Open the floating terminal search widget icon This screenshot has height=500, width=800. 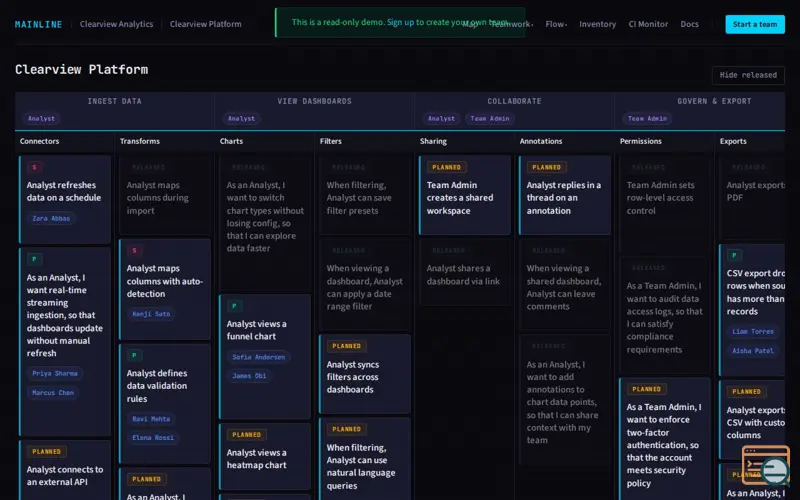coord(766,465)
